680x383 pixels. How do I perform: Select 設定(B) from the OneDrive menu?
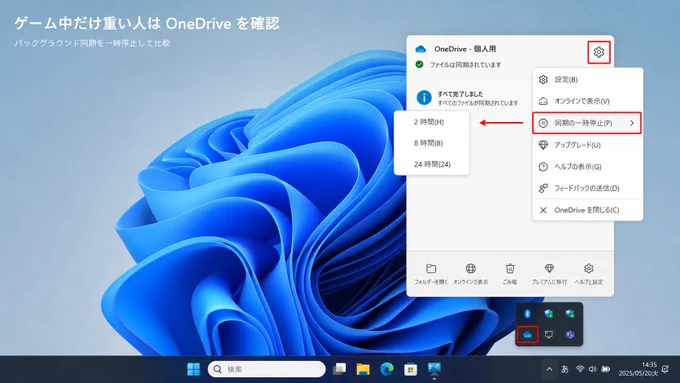[x=588, y=79]
